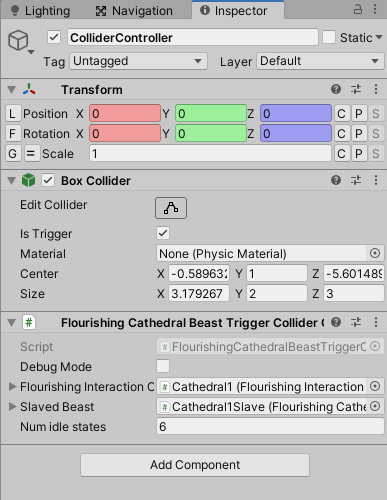Copy Scale with the C button
This screenshot has height=500, width=387.
(x=342, y=154)
